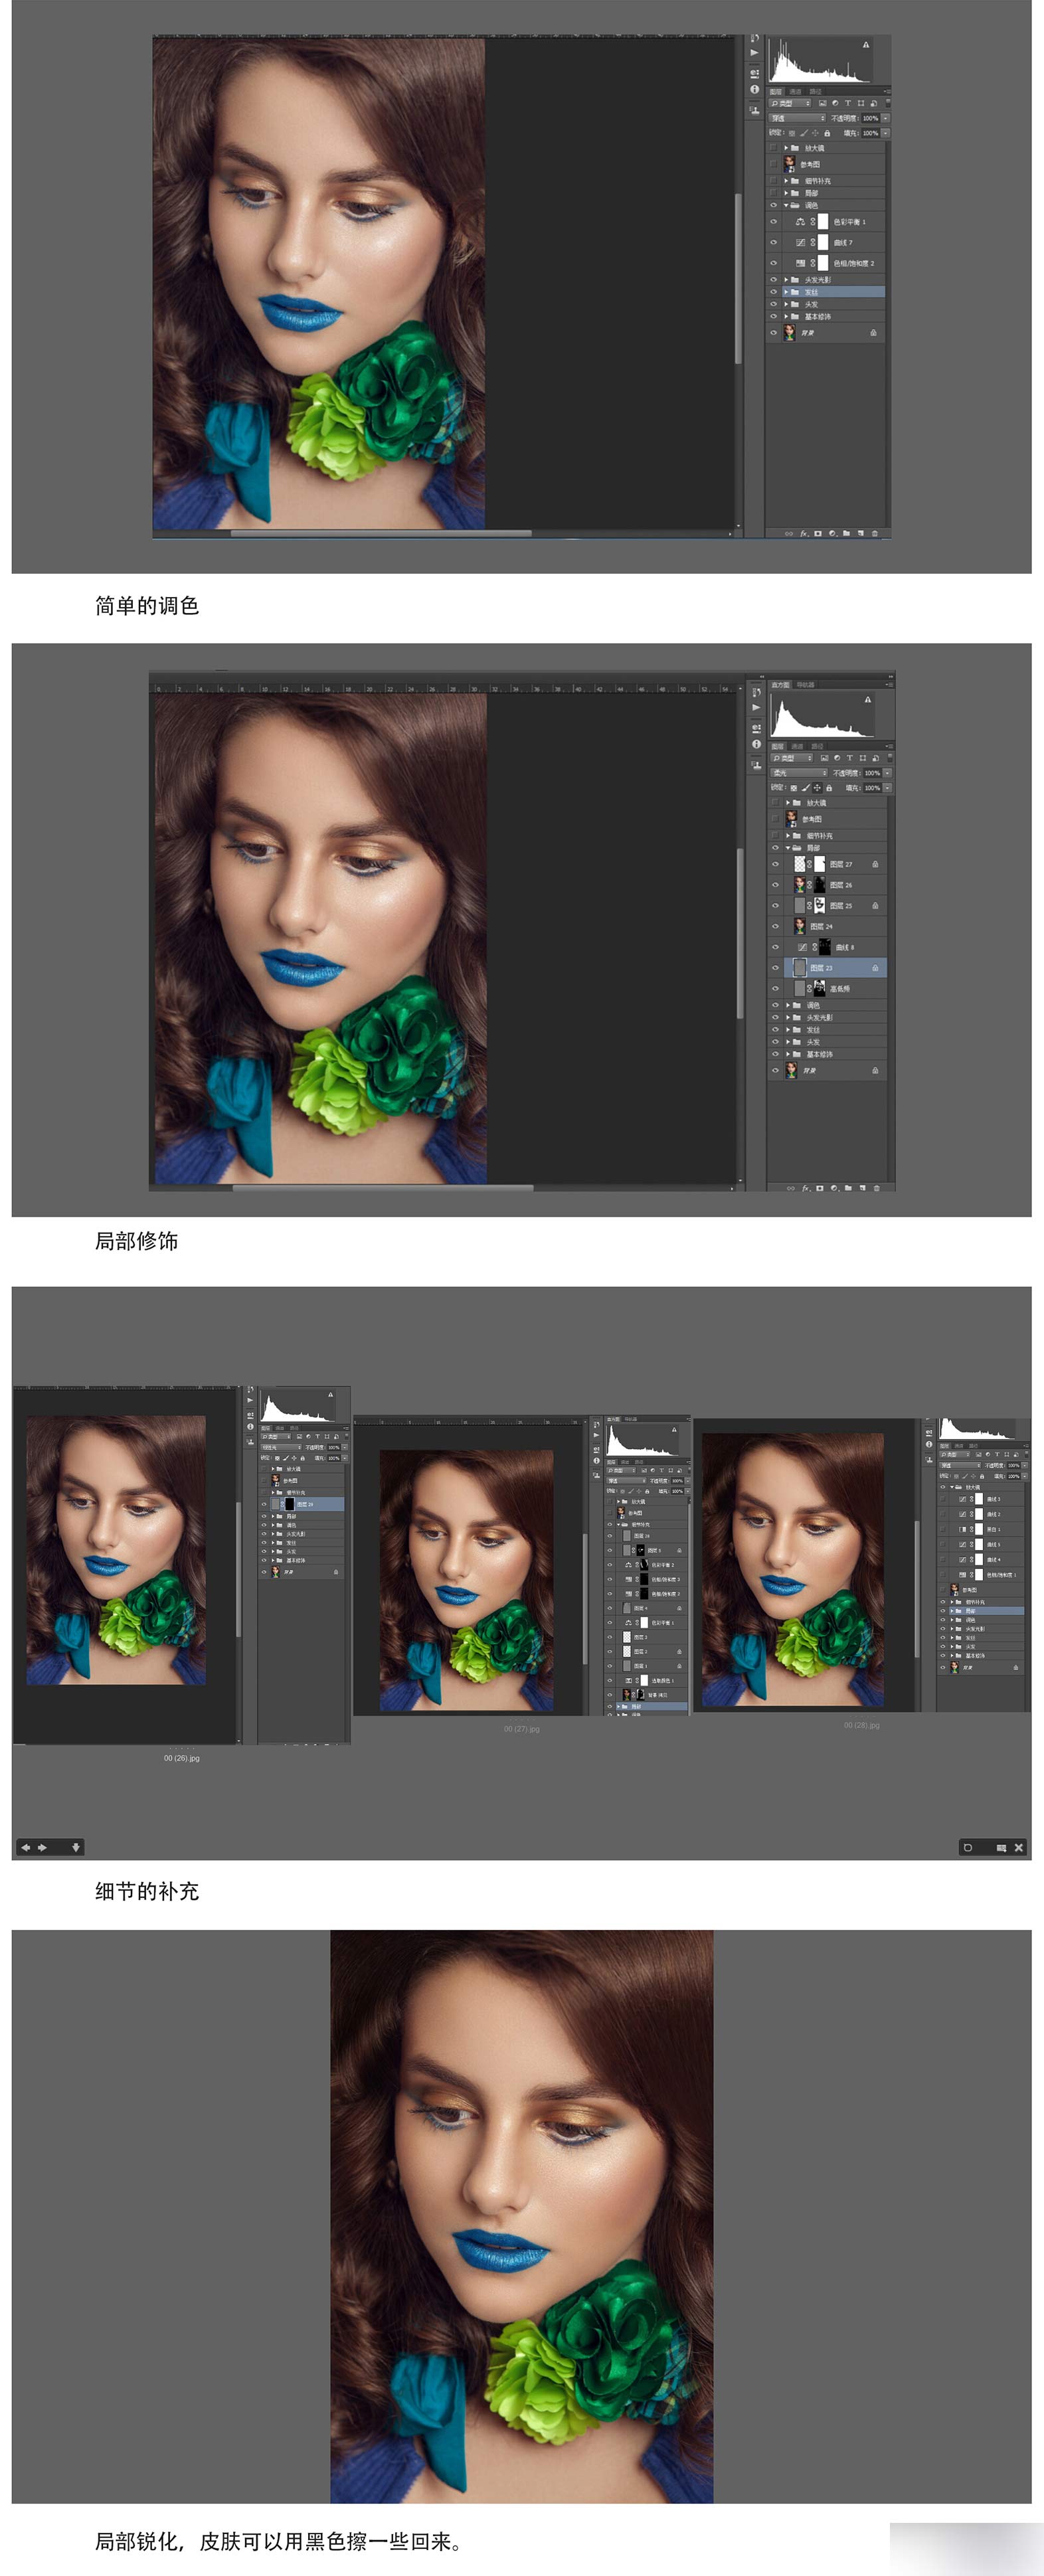This screenshot has width=1044, height=2576.
Task: Hide the 调色 group in the first screenshot
Action: tap(773, 205)
